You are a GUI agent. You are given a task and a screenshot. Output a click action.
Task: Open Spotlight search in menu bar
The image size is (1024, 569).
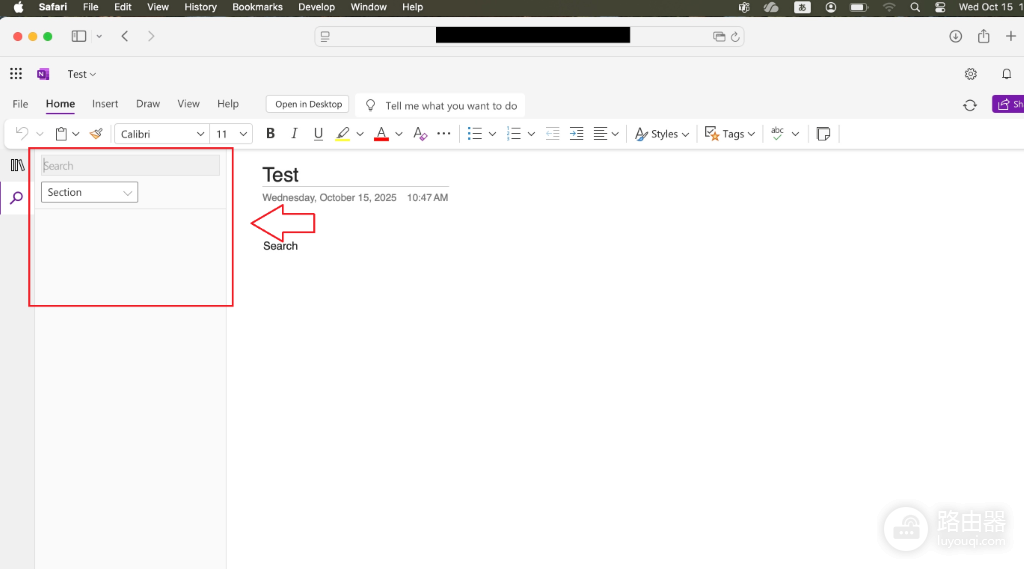point(915,7)
